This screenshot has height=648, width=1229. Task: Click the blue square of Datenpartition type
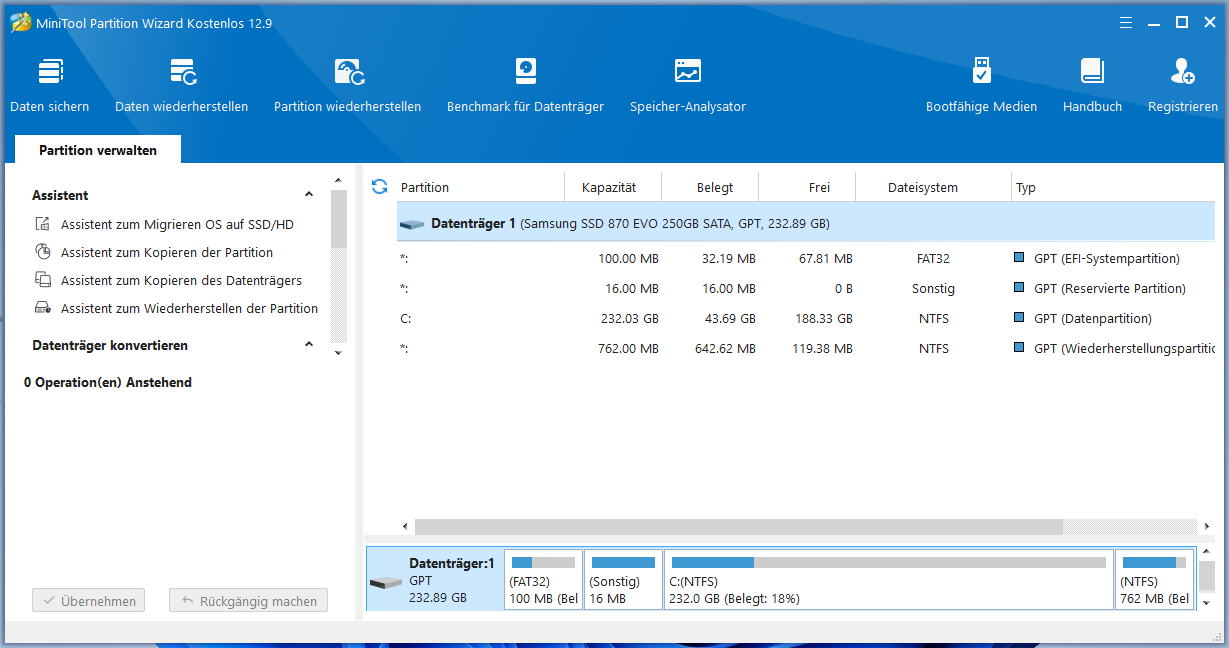pyautogui.click(x=1019, y=318)
